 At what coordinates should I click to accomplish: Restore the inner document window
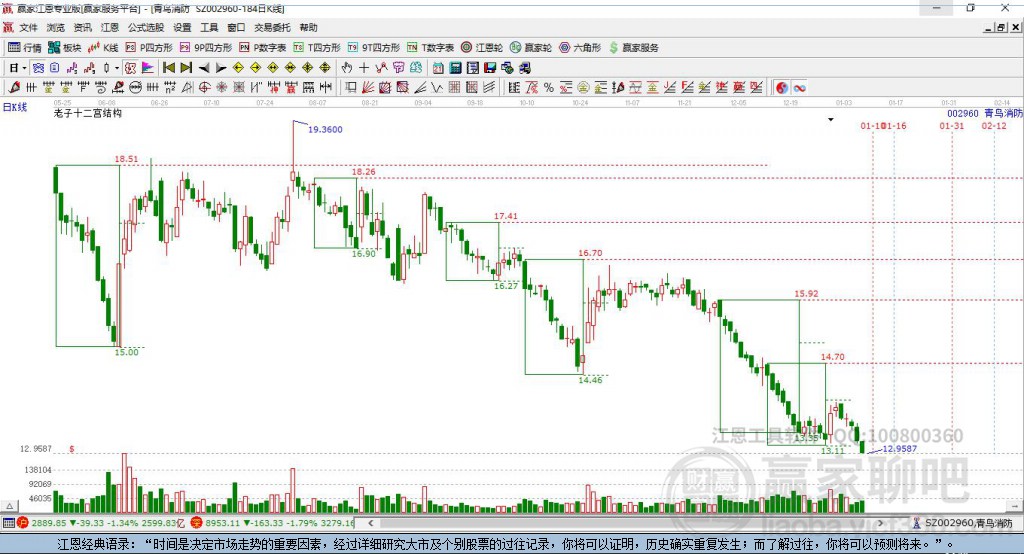pyautogui.click(x=1001, y=27)
